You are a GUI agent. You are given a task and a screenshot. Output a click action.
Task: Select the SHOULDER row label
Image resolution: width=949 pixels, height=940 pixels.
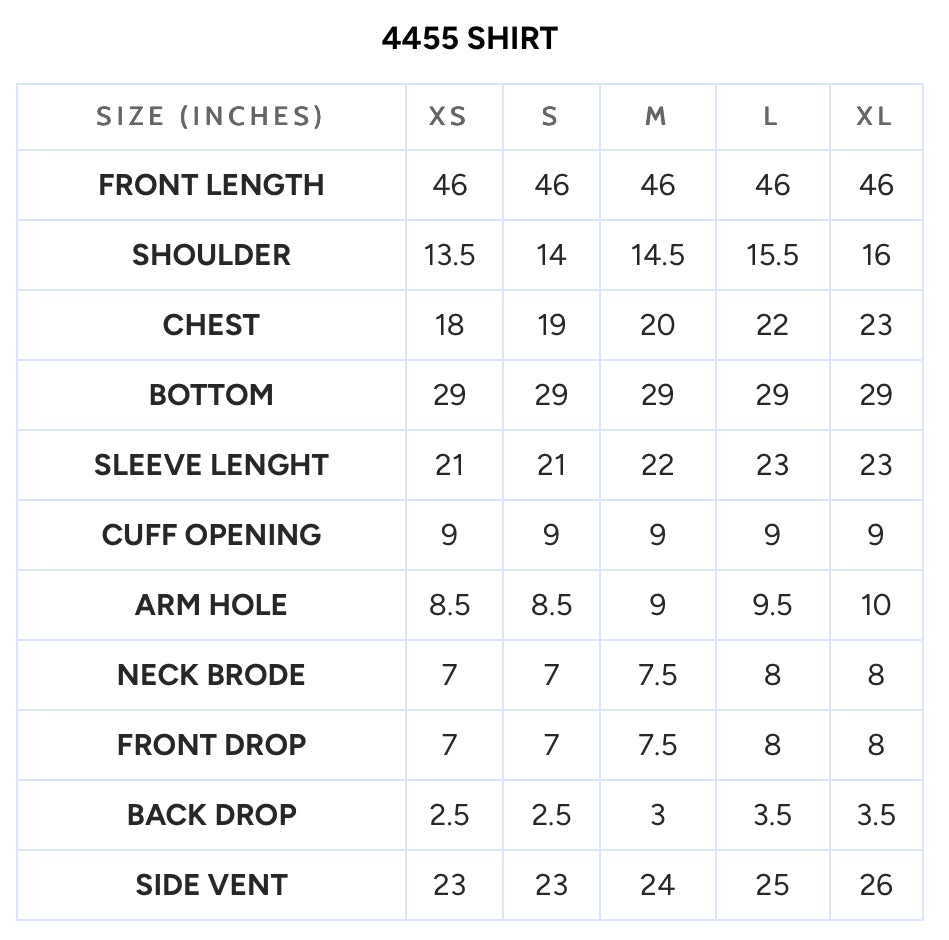pos(211,255)
